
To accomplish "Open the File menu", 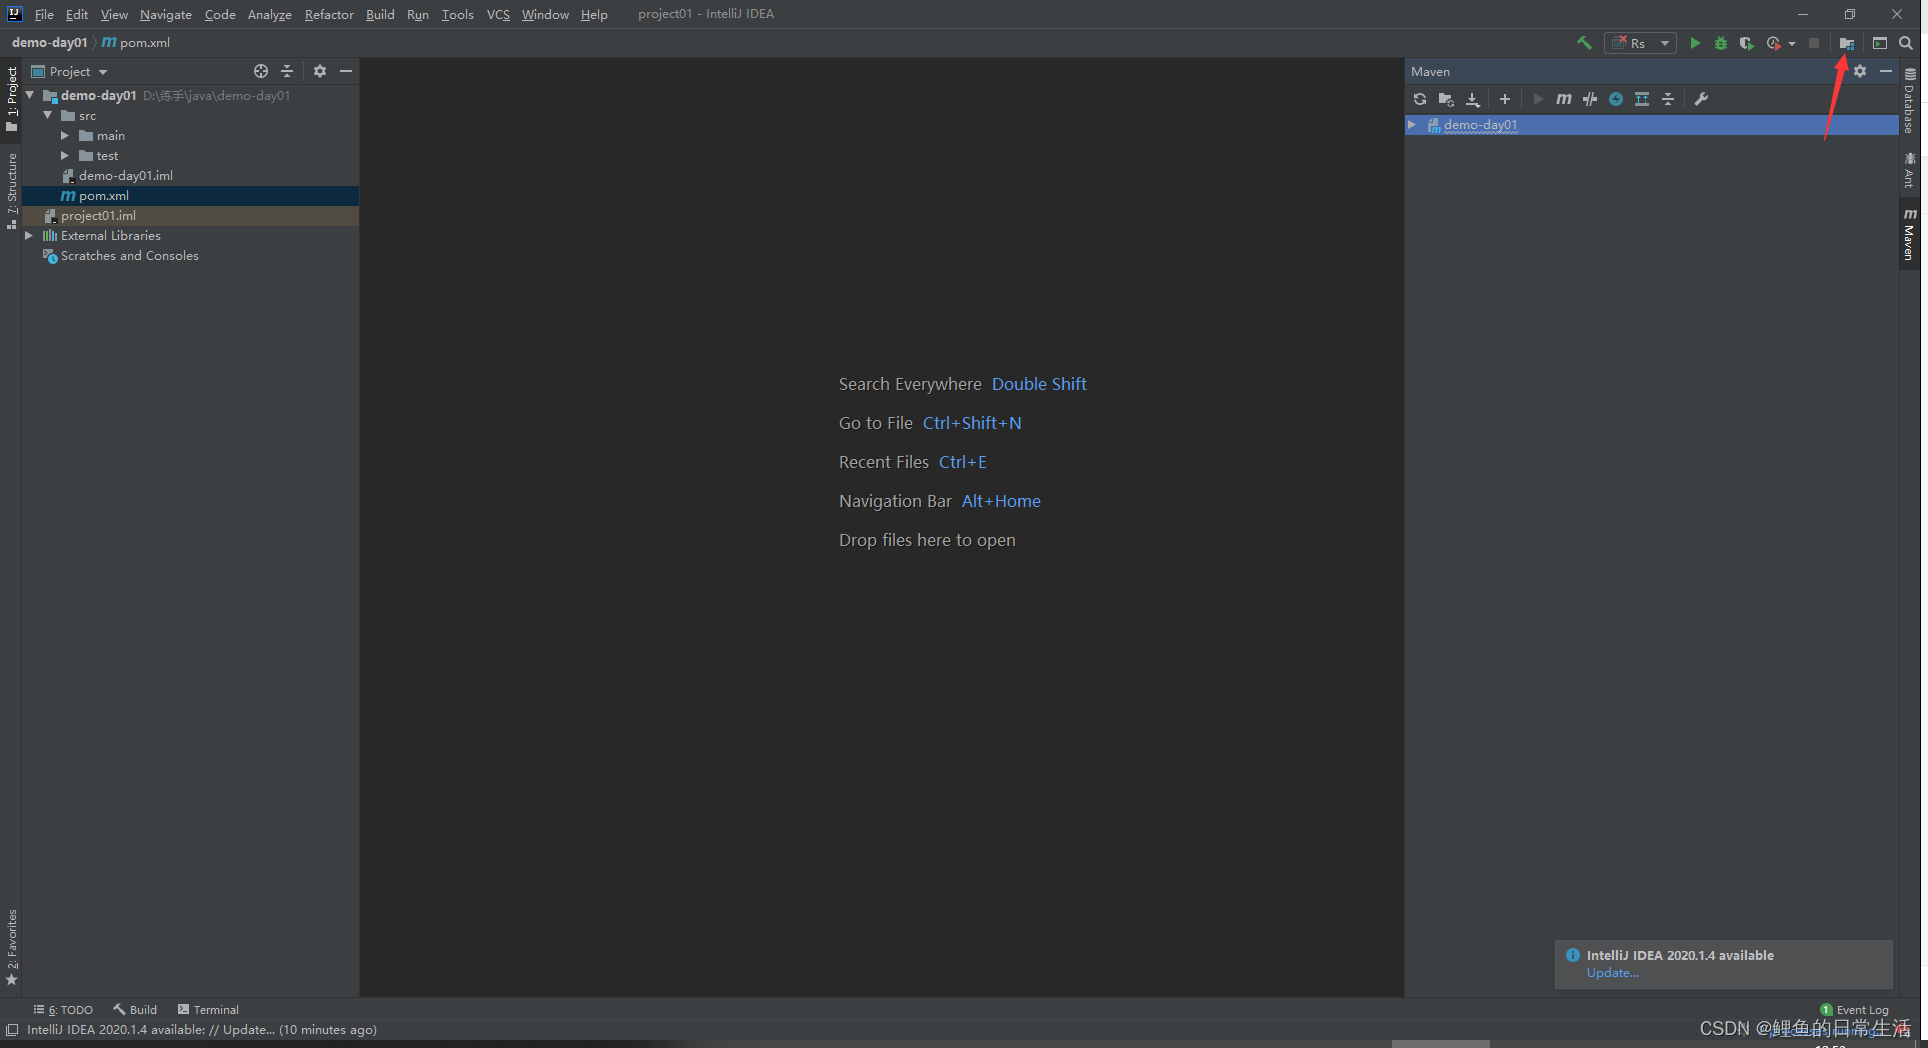I will click(x=44, y=14).
